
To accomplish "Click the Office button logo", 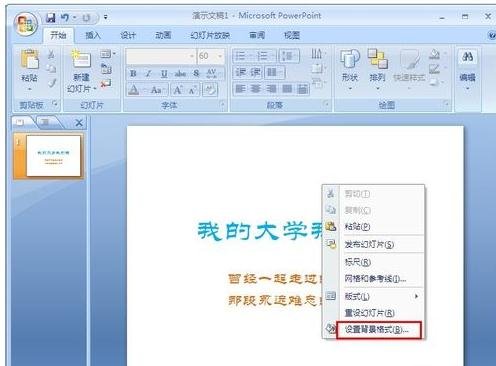I will (x=26, y=24).
